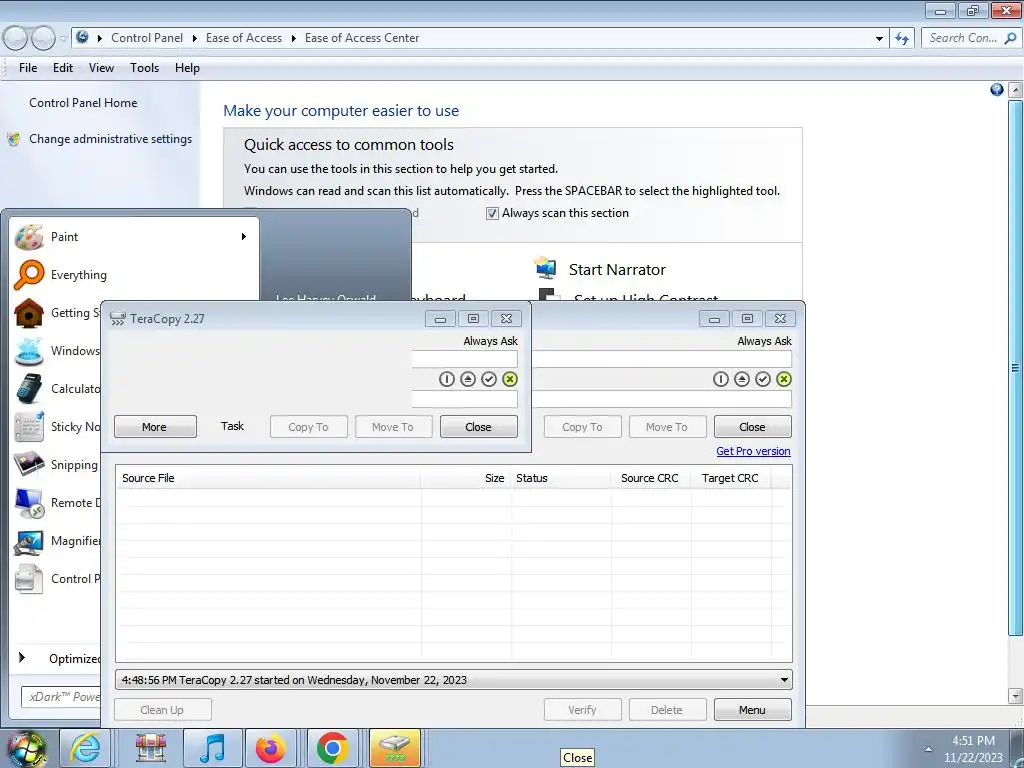The height and width of the screenshot is (768, 1024).
Task: Launch Magnifier from Start menu
Action: point(57,541)
